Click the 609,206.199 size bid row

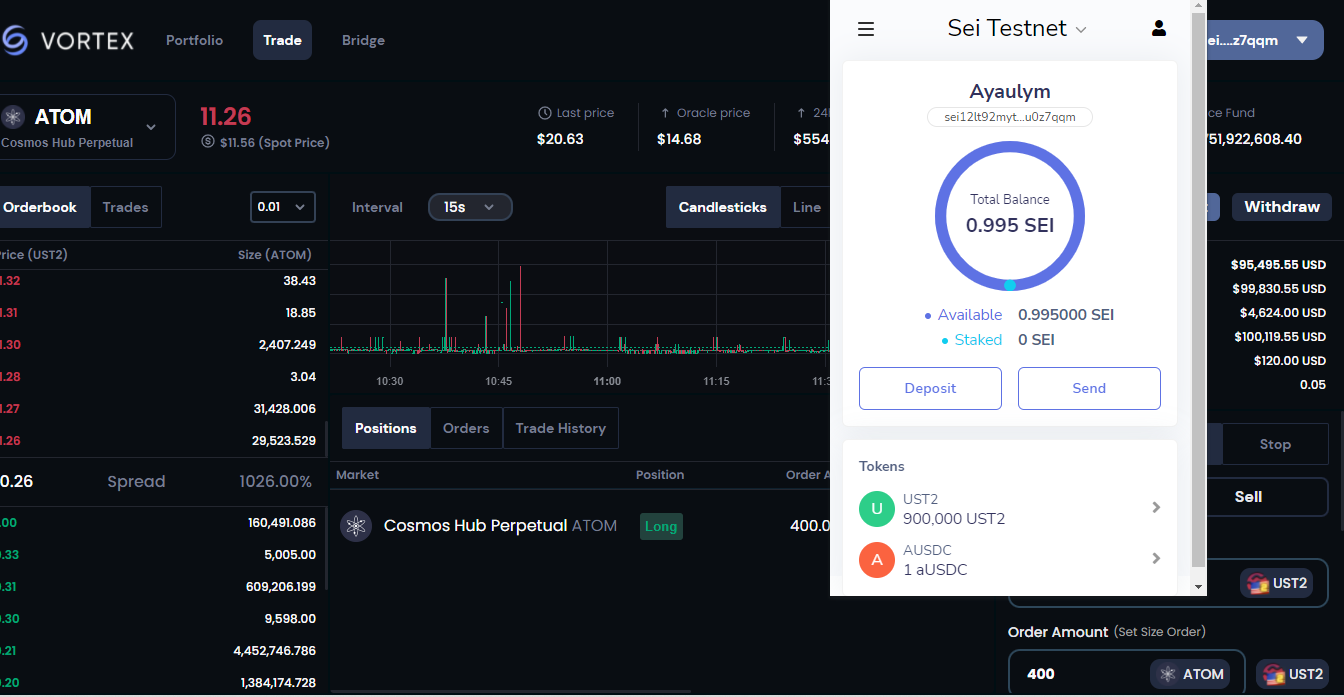[160, 587]
